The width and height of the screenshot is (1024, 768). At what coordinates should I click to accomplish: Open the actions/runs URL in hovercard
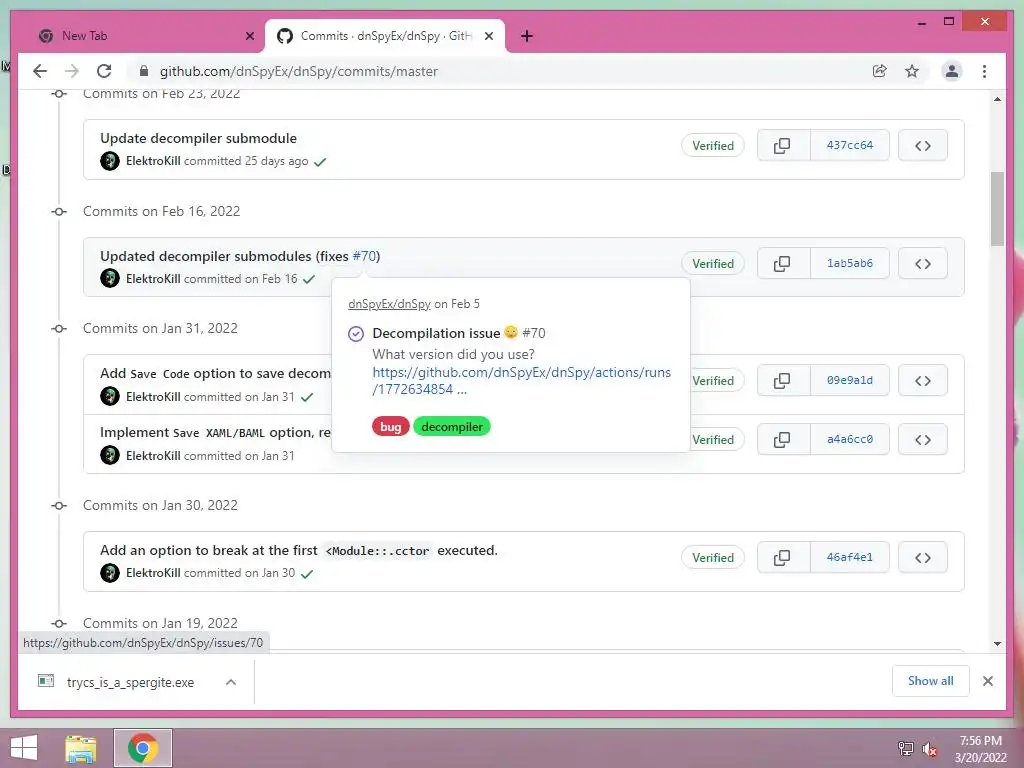pos(521,381)
